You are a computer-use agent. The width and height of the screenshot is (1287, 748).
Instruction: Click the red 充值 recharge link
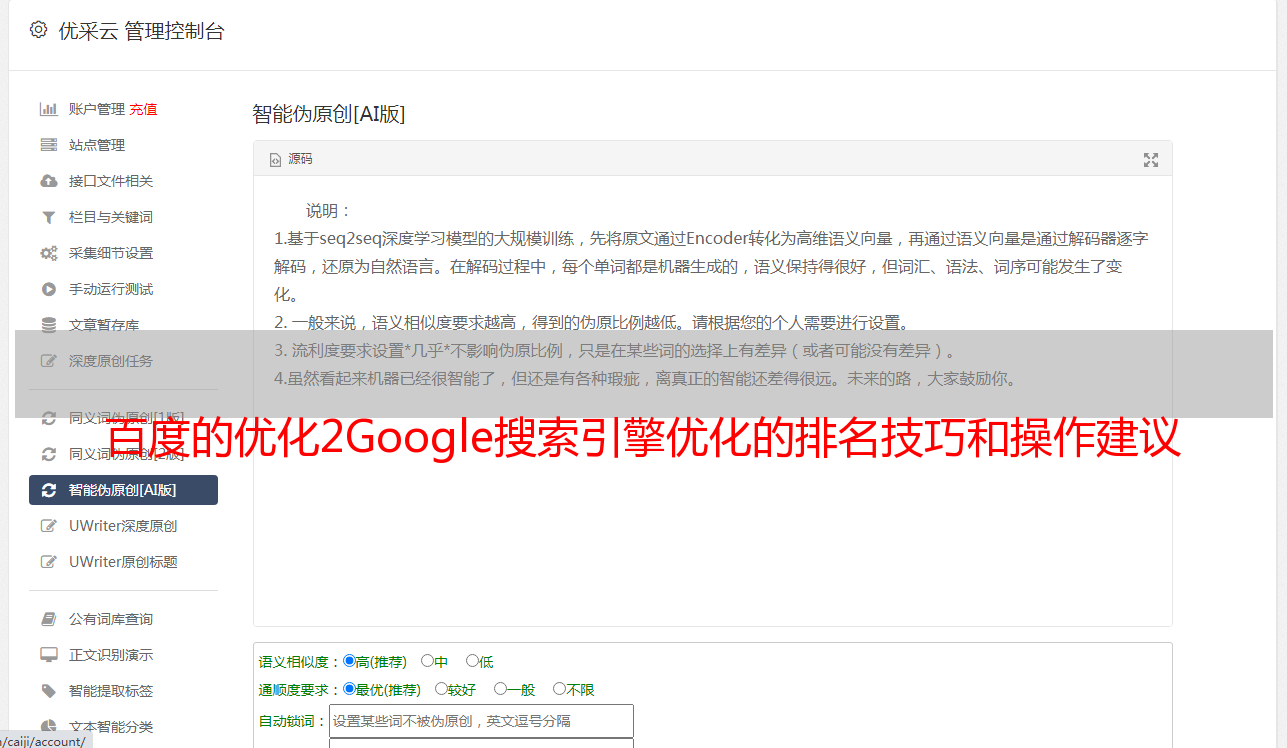pyautogui.click(x=143, y=109)
